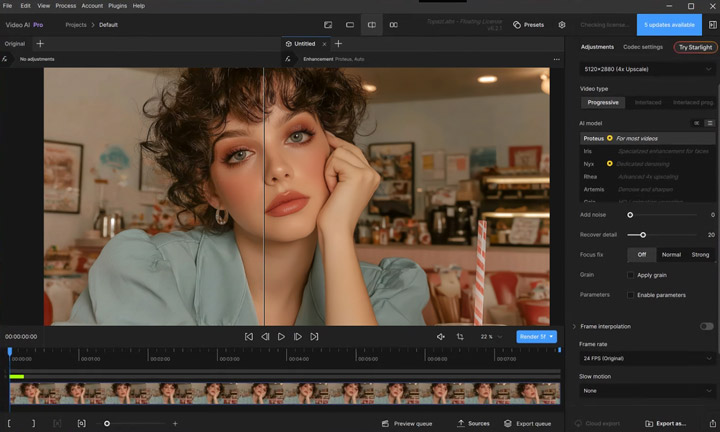Open the Process menu

[65, 6]
